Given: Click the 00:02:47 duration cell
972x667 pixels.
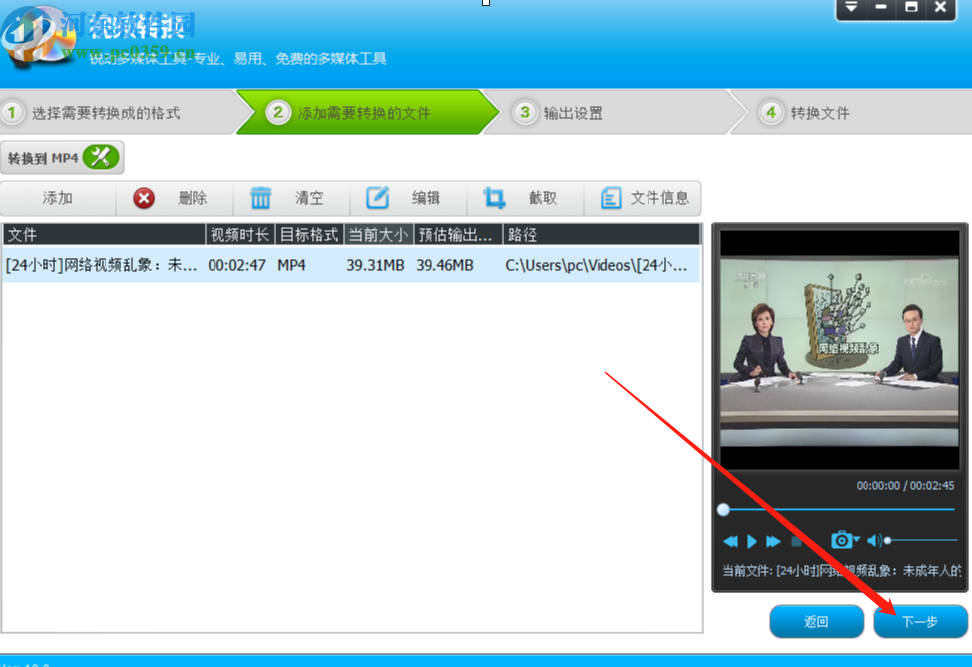Looking at the screenshot, I should coord(237,265).
